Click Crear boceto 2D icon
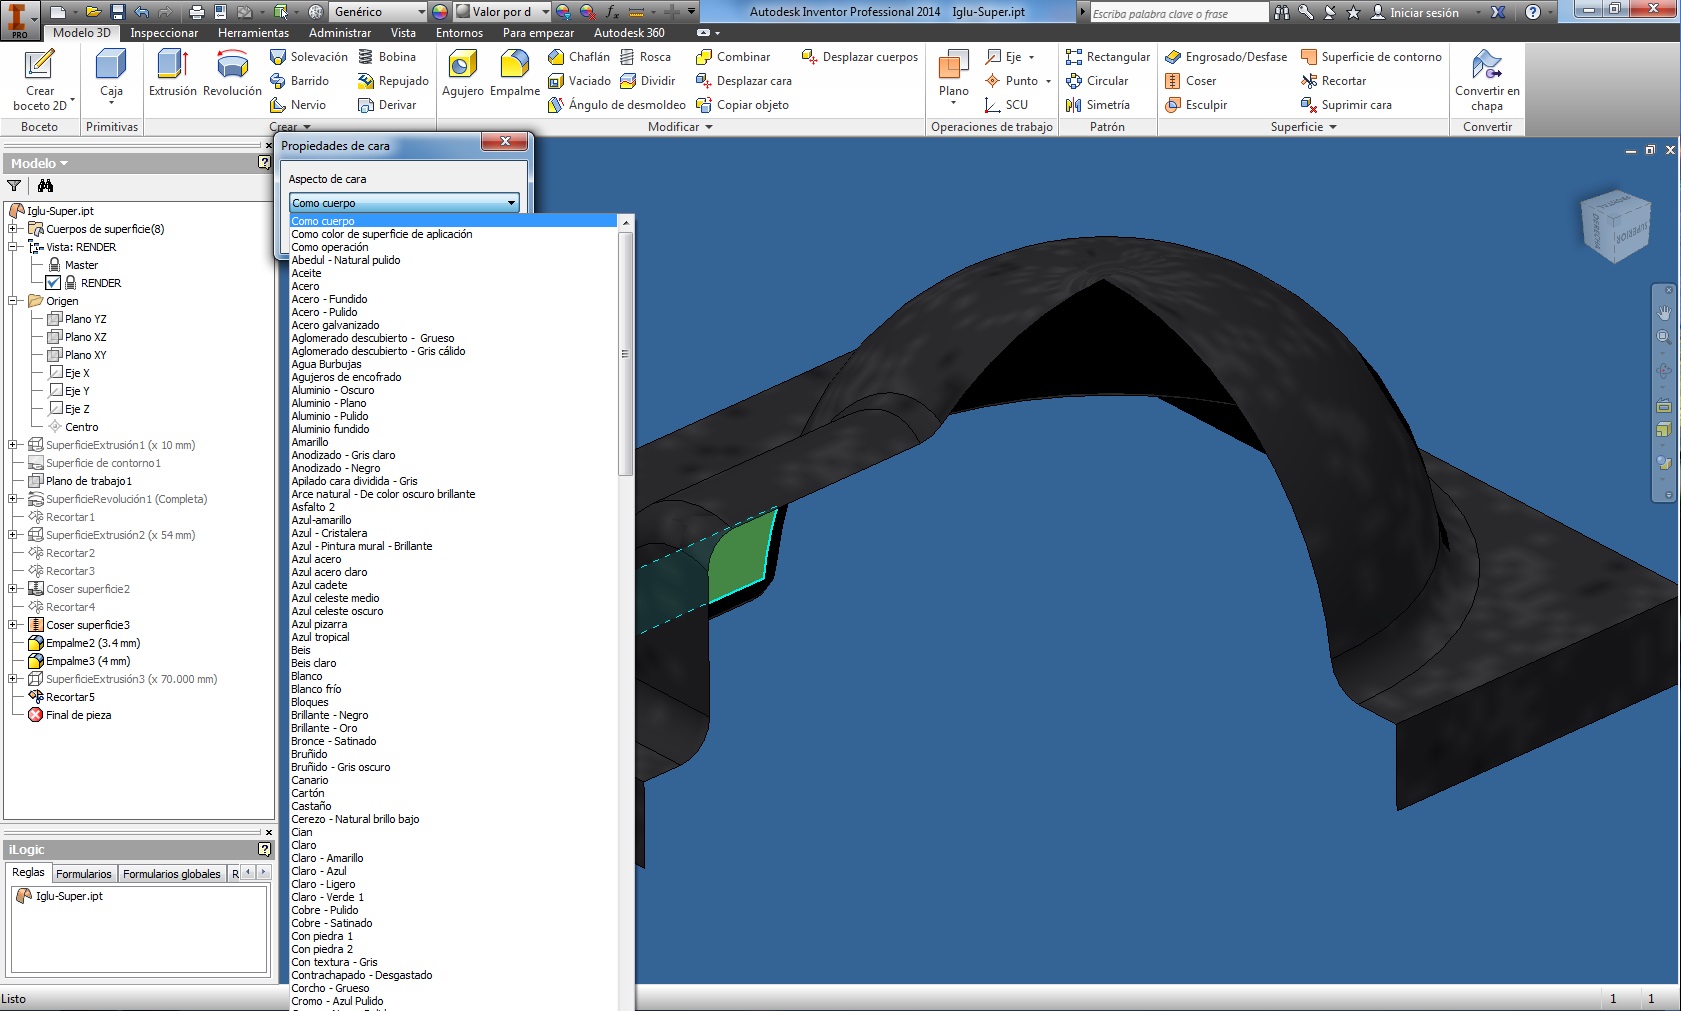The height and width of the screenshot is (1011, 1681). [40, 80]
